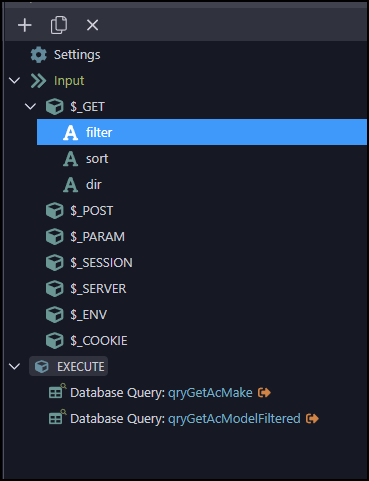This screenshot has width=369, height=481.
Task: Click the EXECUTE step button
Action: click(68, 366)
